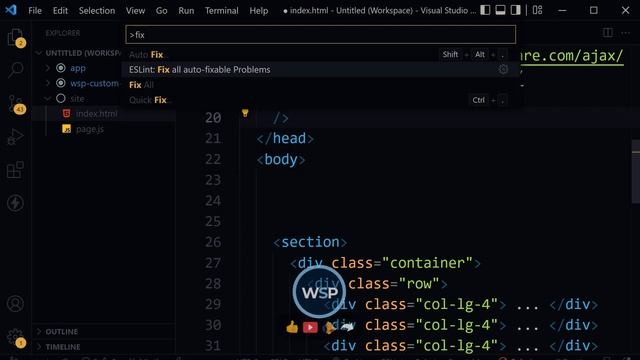
Task: Open the Help menu
Action: click(x=259, y=11)
